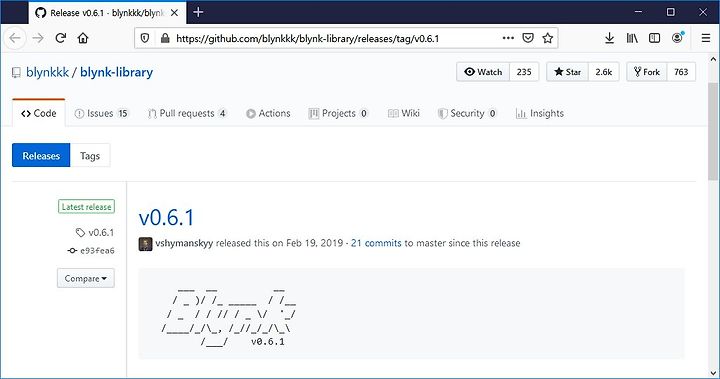Click the scrollbar up arrow
The height and width of the screenshot is (379, 720).
pos(713,59)
